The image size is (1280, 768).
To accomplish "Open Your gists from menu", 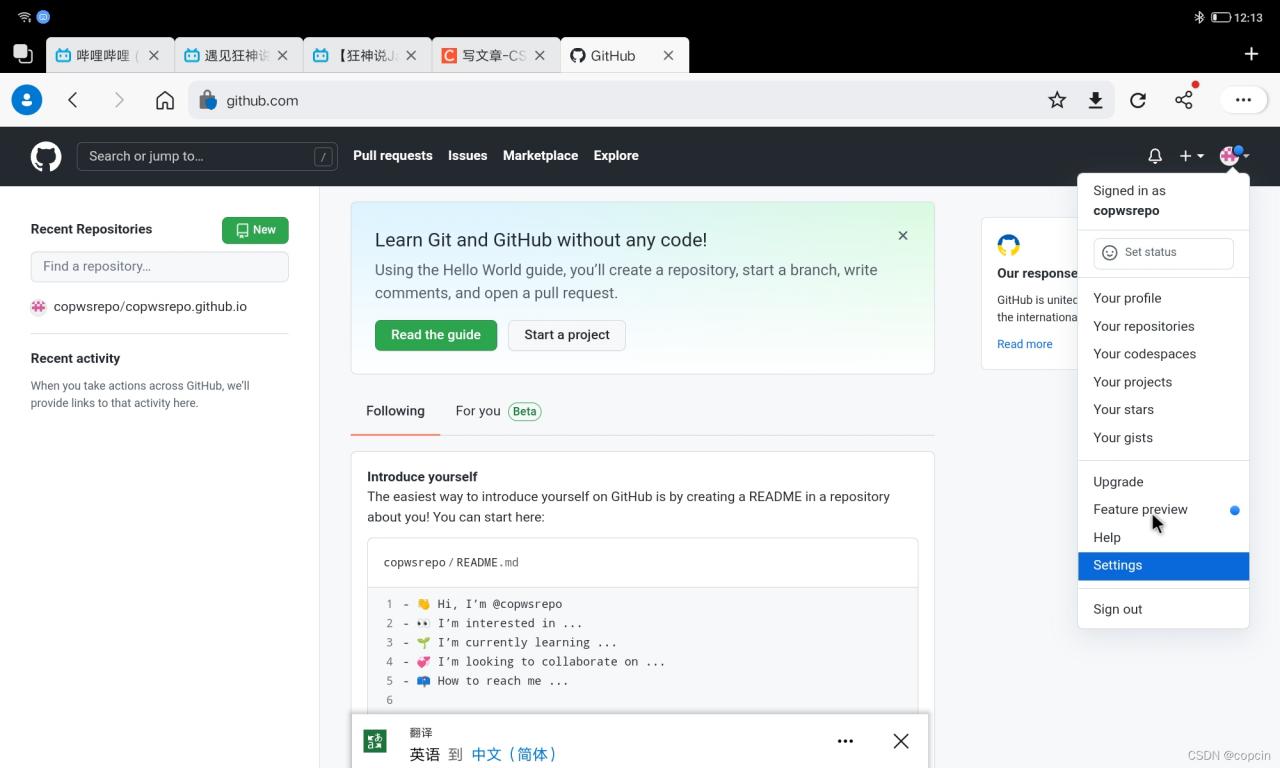I will click(x=1163, y=438).
